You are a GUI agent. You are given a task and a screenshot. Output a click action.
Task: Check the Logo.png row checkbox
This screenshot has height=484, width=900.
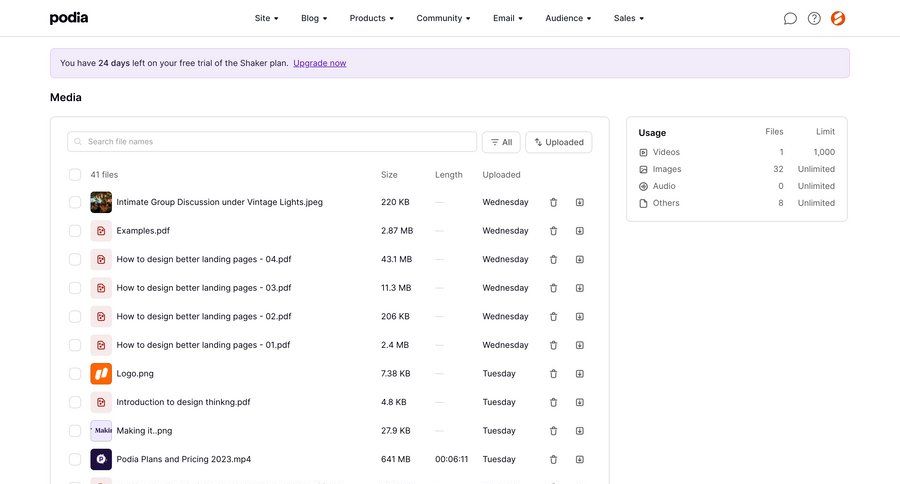[x=75, y=374]
